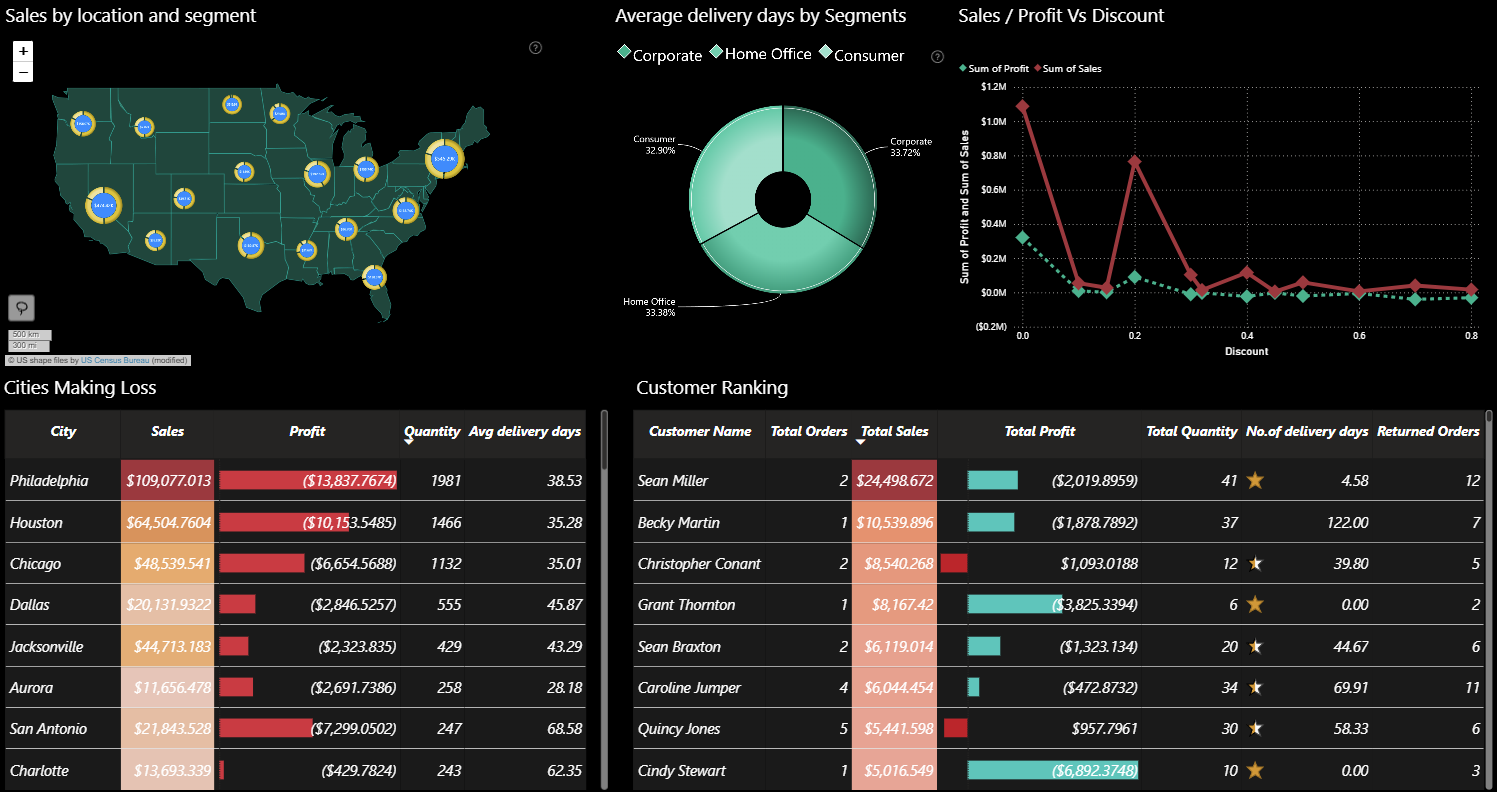Click Cities Making Loss table scrollbar
1497x792 pixels.
pyautogui.click(x=604, y=440)
